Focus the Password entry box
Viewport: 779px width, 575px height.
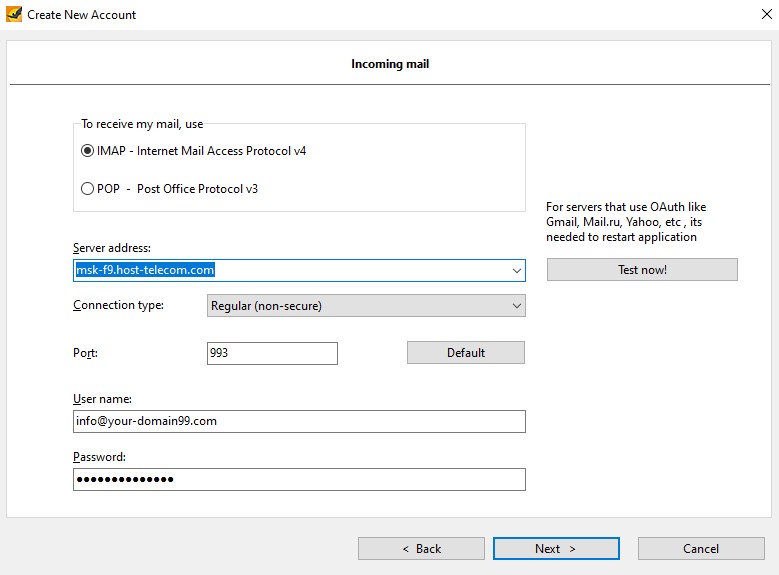point(299,480)
